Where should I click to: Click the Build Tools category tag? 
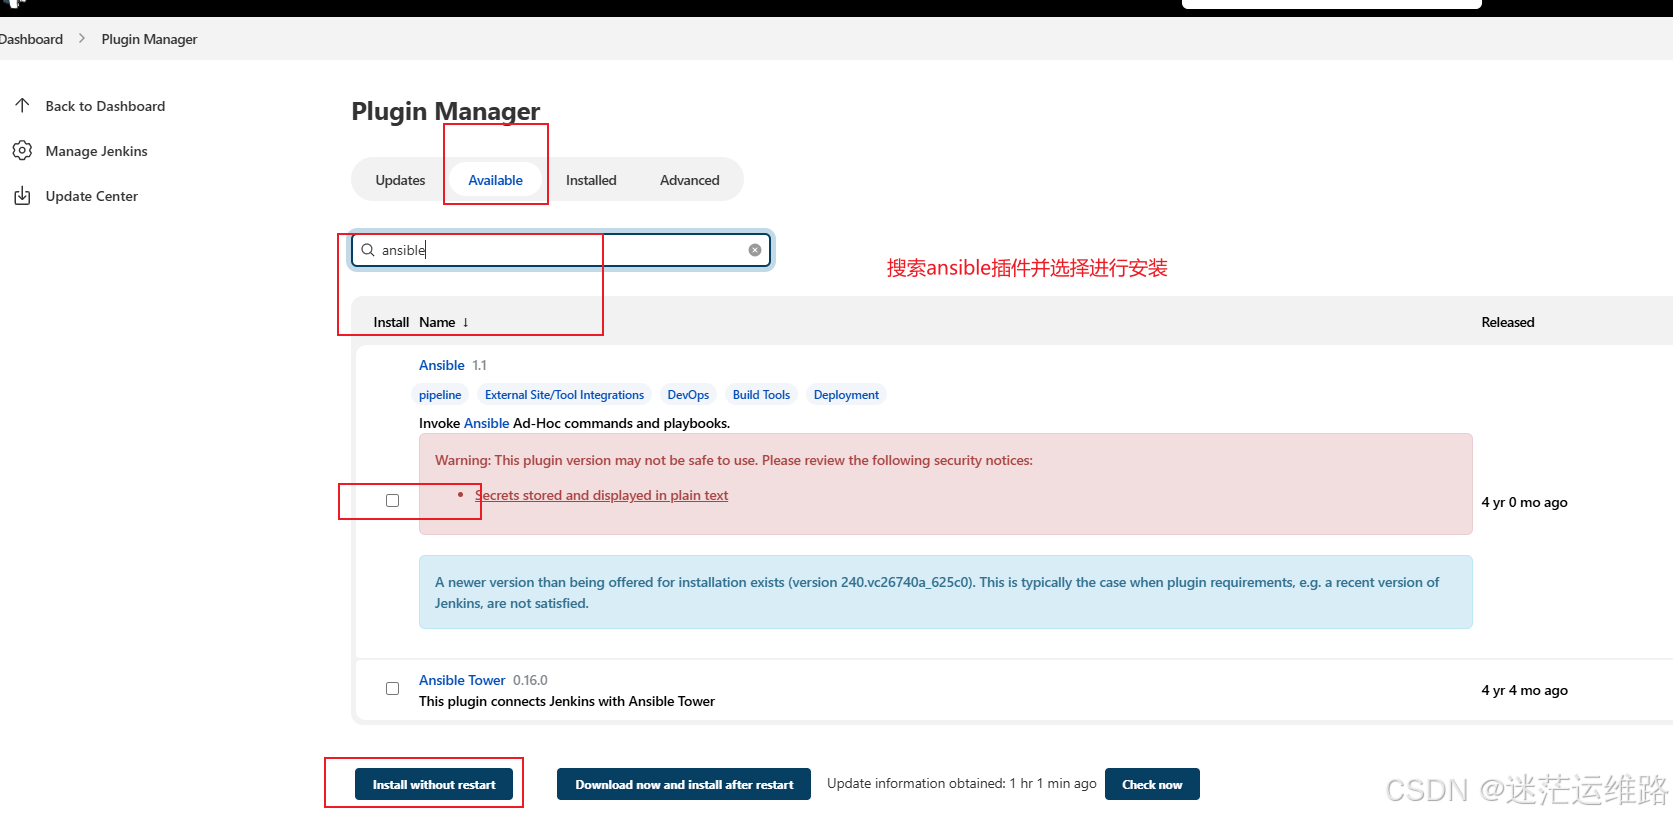[761, 395]
